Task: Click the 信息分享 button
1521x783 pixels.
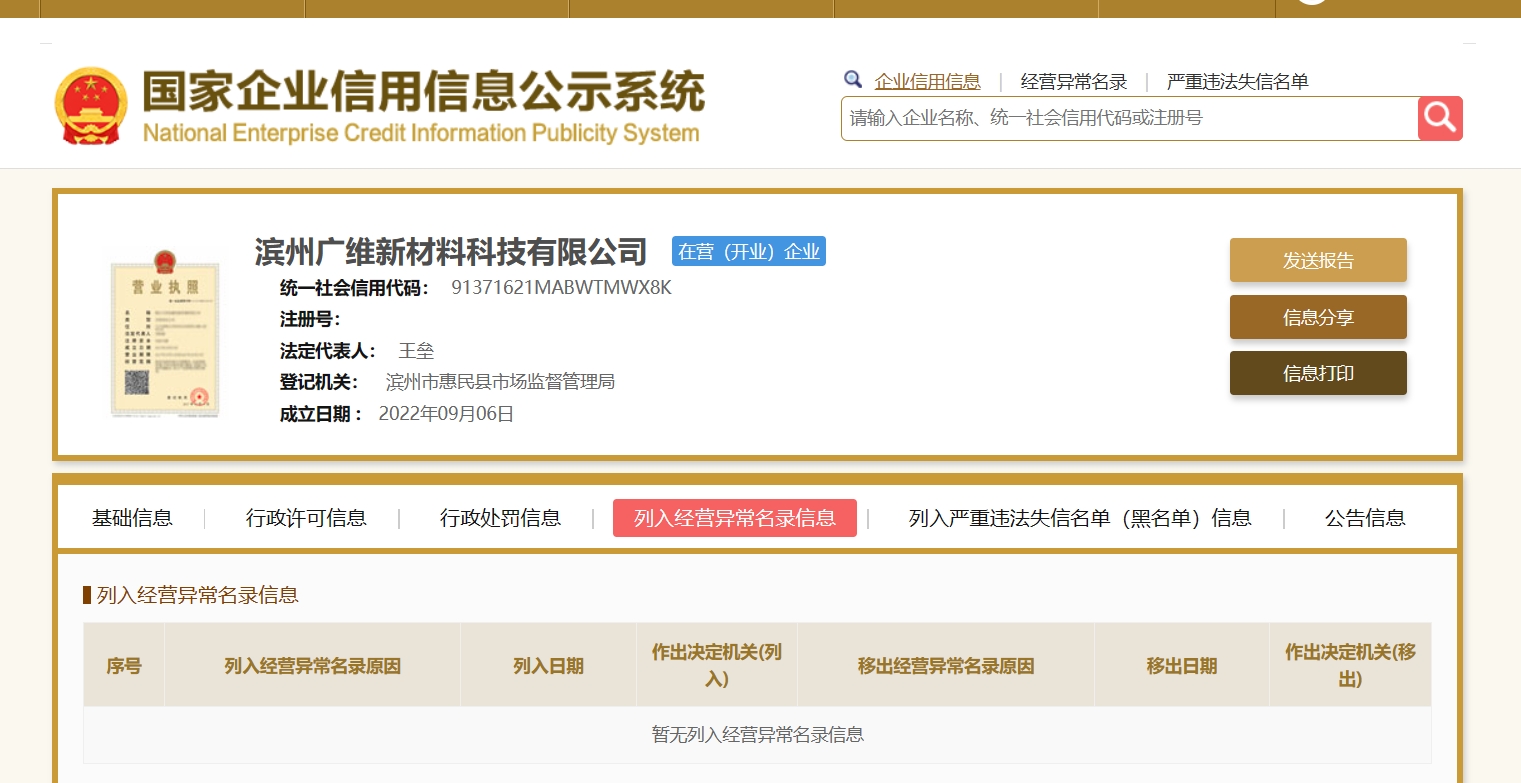Action: tap(1318, 317)
